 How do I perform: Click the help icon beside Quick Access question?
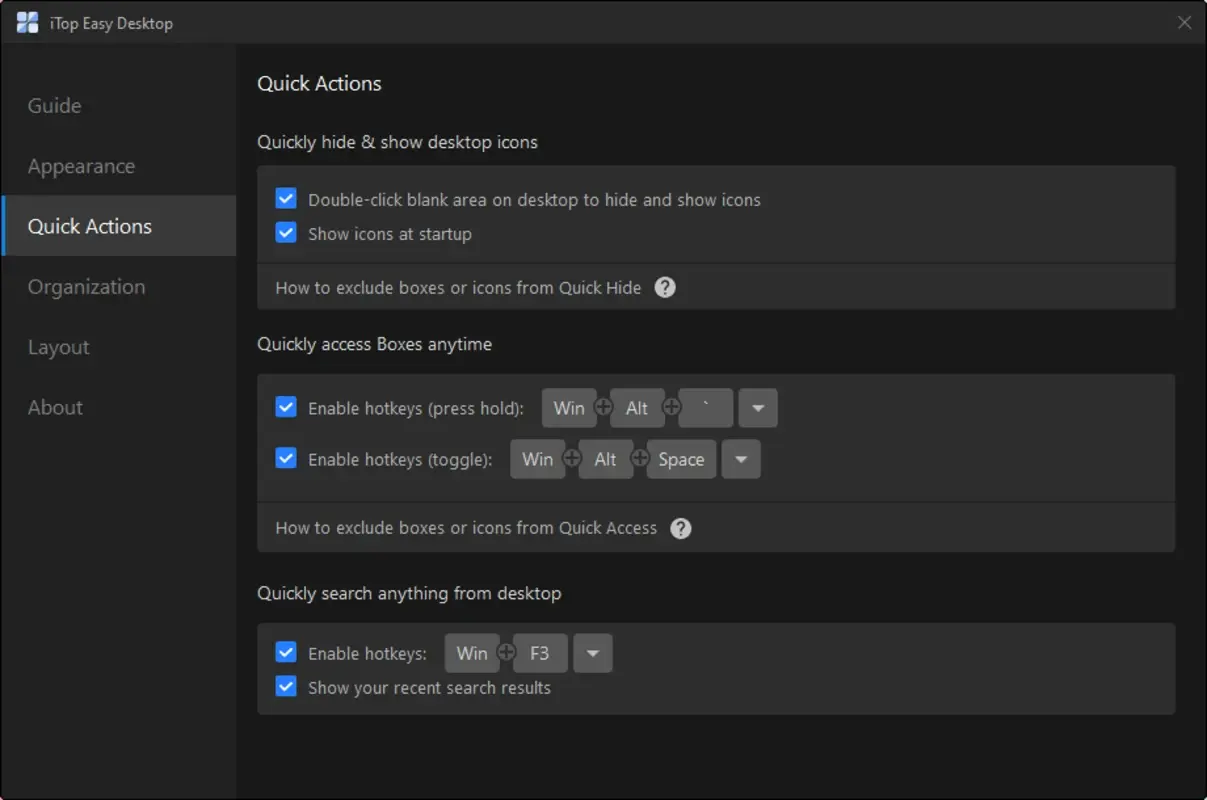coord(680,528)
